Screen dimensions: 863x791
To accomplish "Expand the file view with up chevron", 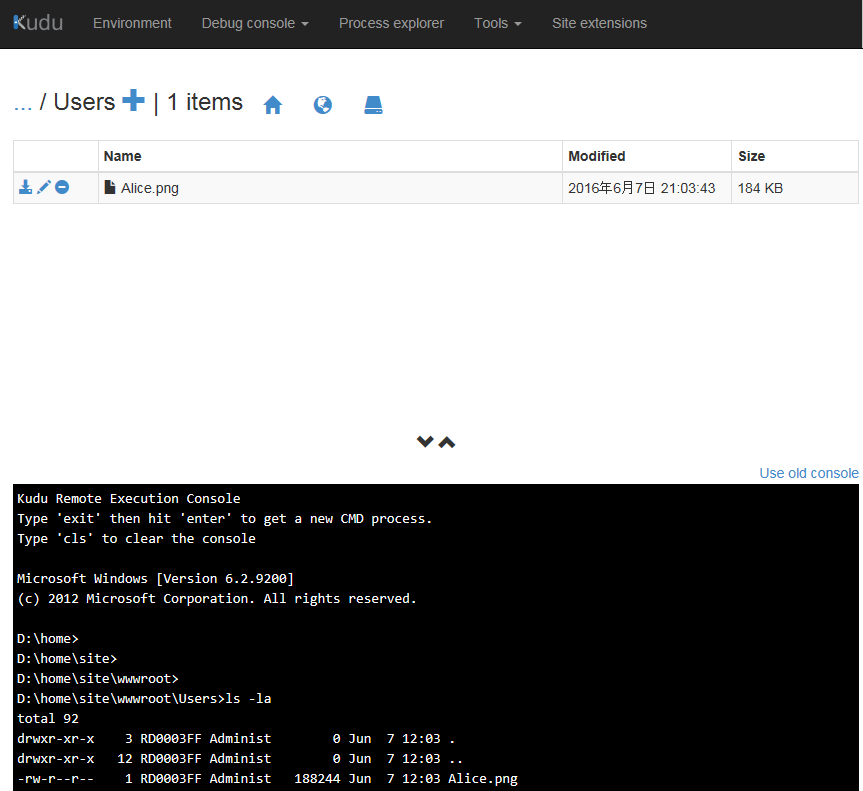I will pos(447,442).
